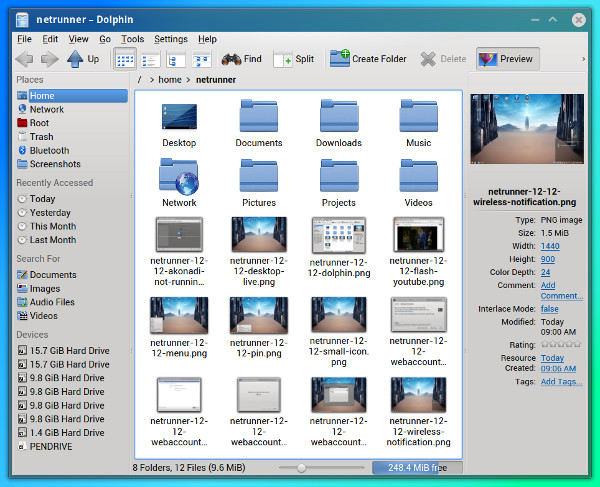Image resolution: width=600 pixels, height=487 pixels.
Task: Select the Downloads folder icon
Action: 339,116
